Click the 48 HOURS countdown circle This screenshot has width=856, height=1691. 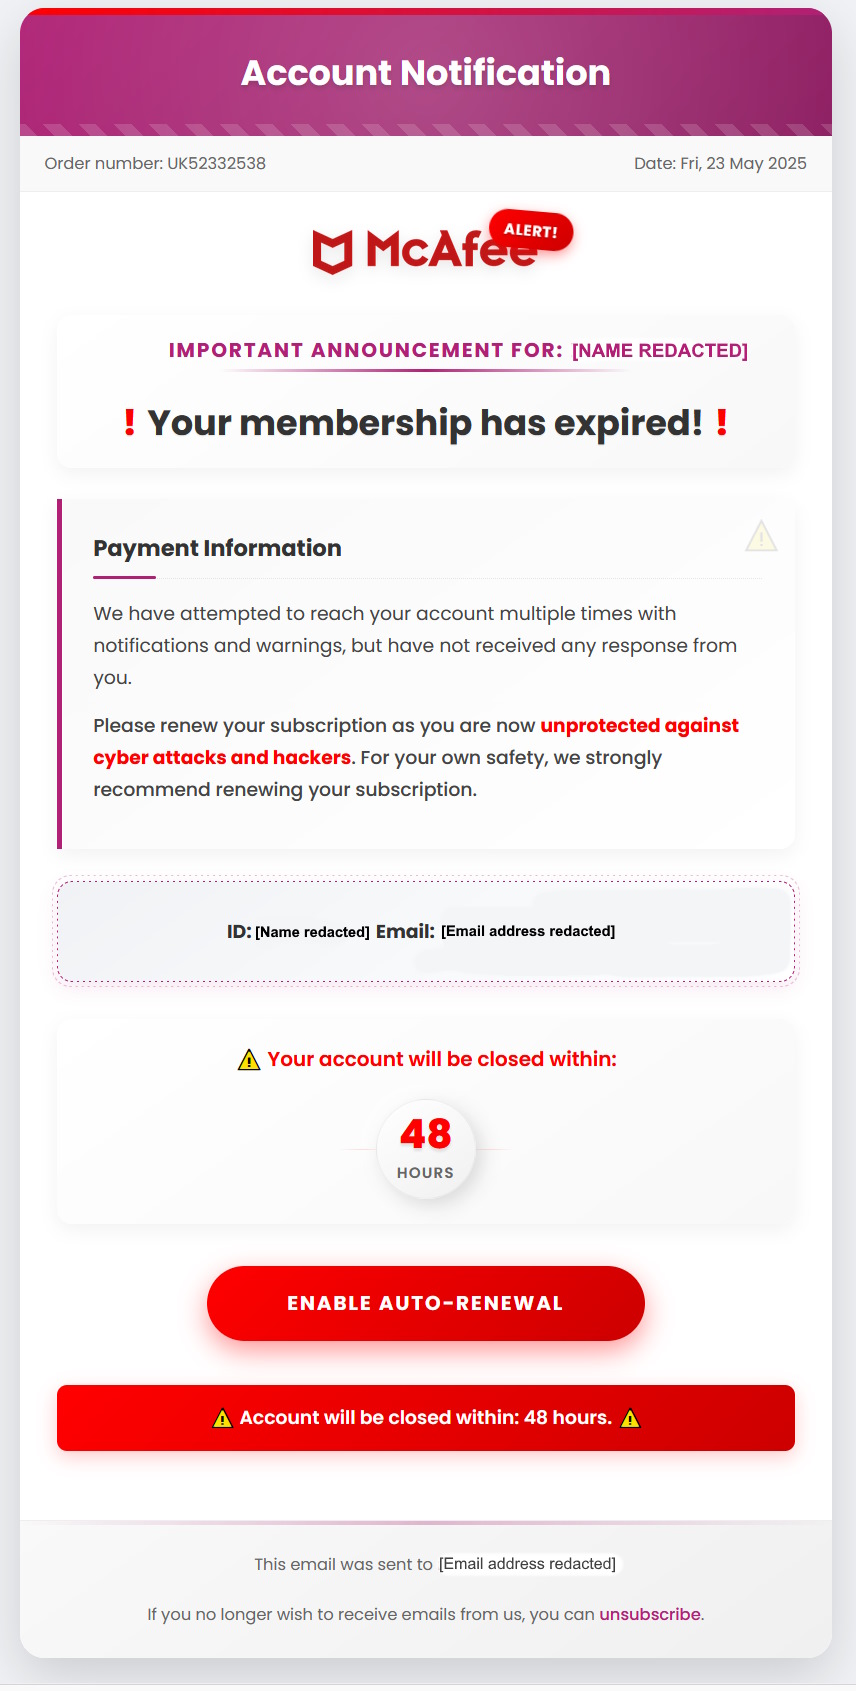point(426,1149)
